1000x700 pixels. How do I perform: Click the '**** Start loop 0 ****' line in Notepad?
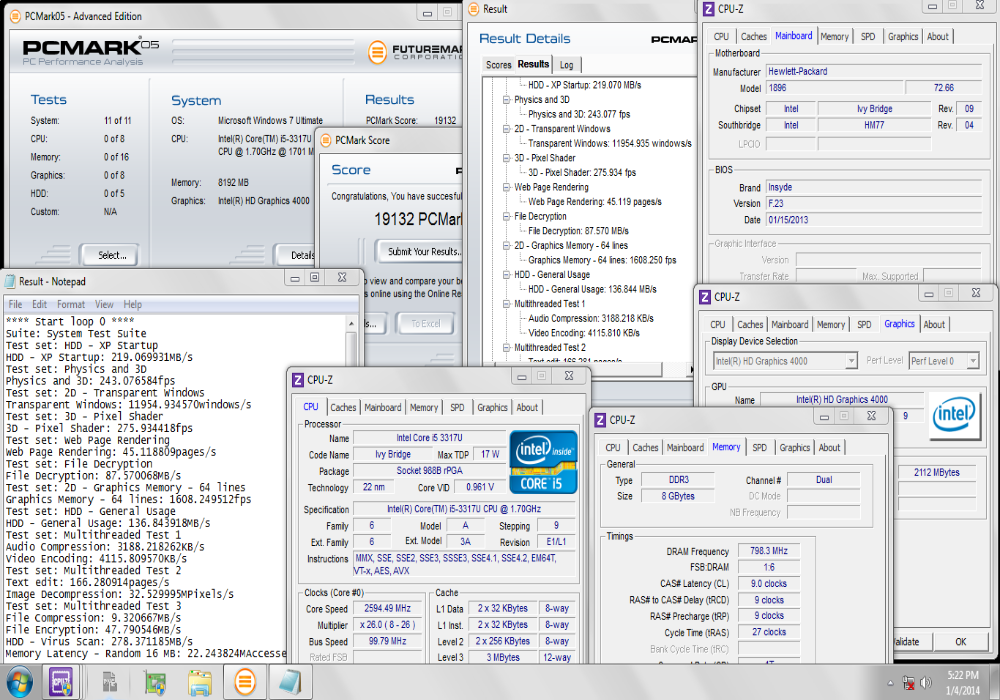70,321
